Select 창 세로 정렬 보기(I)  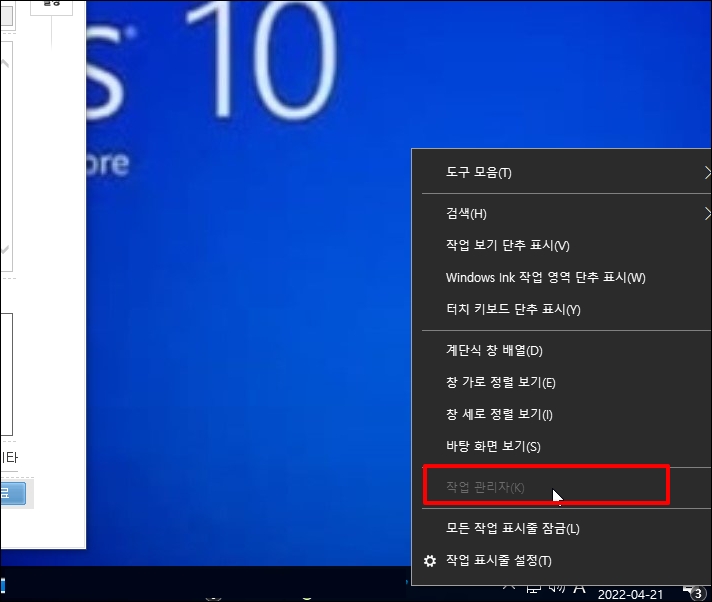[x=561, y=414]
